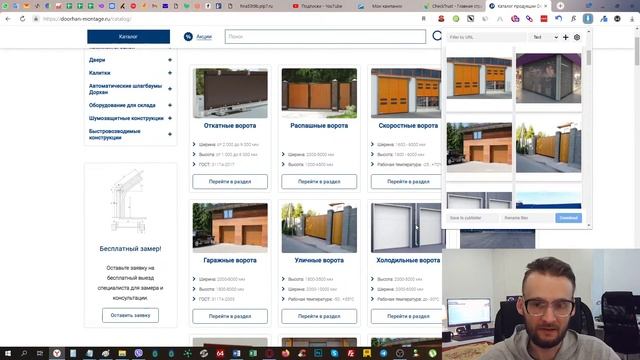Viewport: 640px width, 360px height.
Task: Focus the Rename files field
Action: [527, 218]
